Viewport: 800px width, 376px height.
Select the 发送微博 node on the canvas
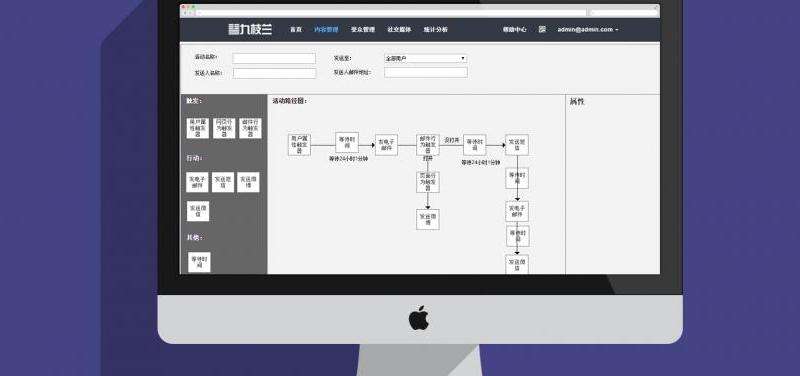[428, 219]
